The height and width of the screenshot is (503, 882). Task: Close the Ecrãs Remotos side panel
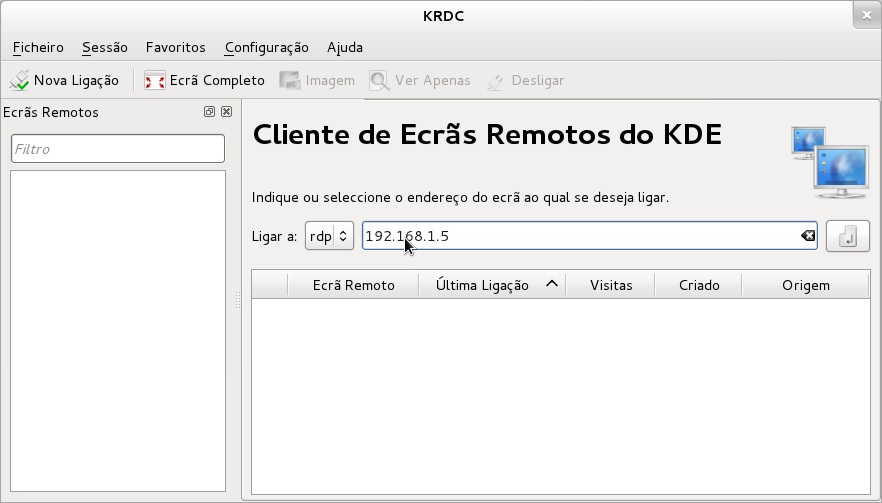point(227,112)
